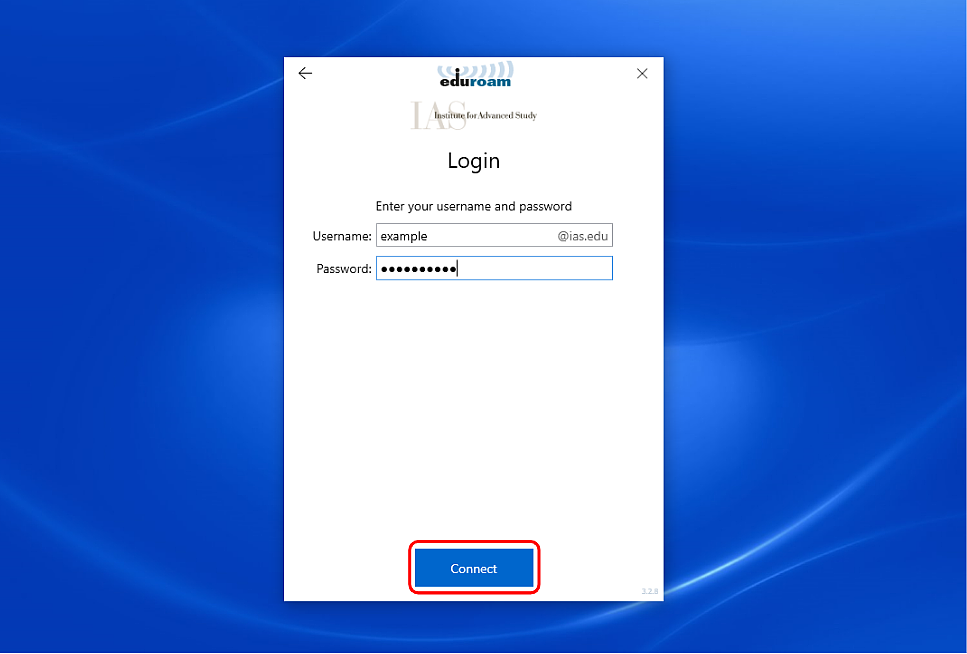This screenshot has height=654, width=967.
Task: Click the back arrow icon
Action: click(305, 73)
